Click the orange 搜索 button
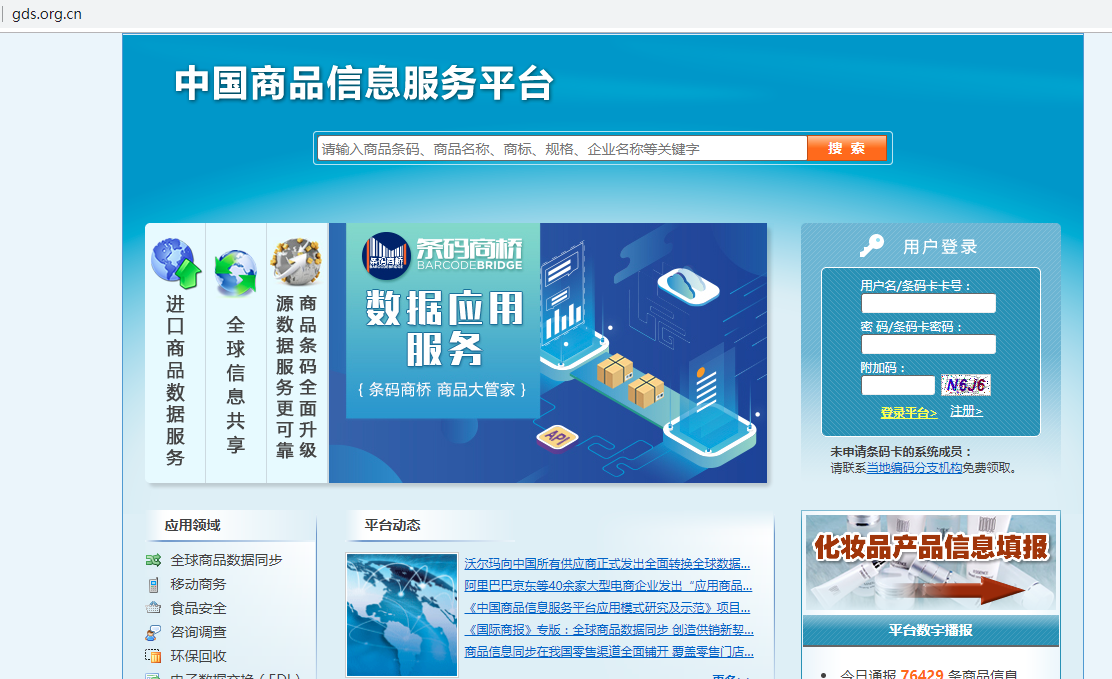Viewport: 1112px width, 679px height. (x=847, y=148)
